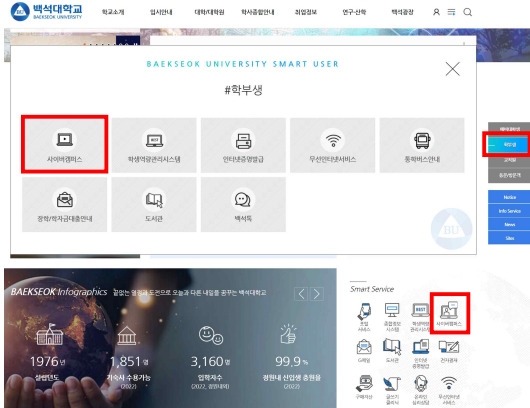Select the 학부생 tab in the side panel
The height and width of the screenshot is (408, 530).
click(x=509, y=145)
